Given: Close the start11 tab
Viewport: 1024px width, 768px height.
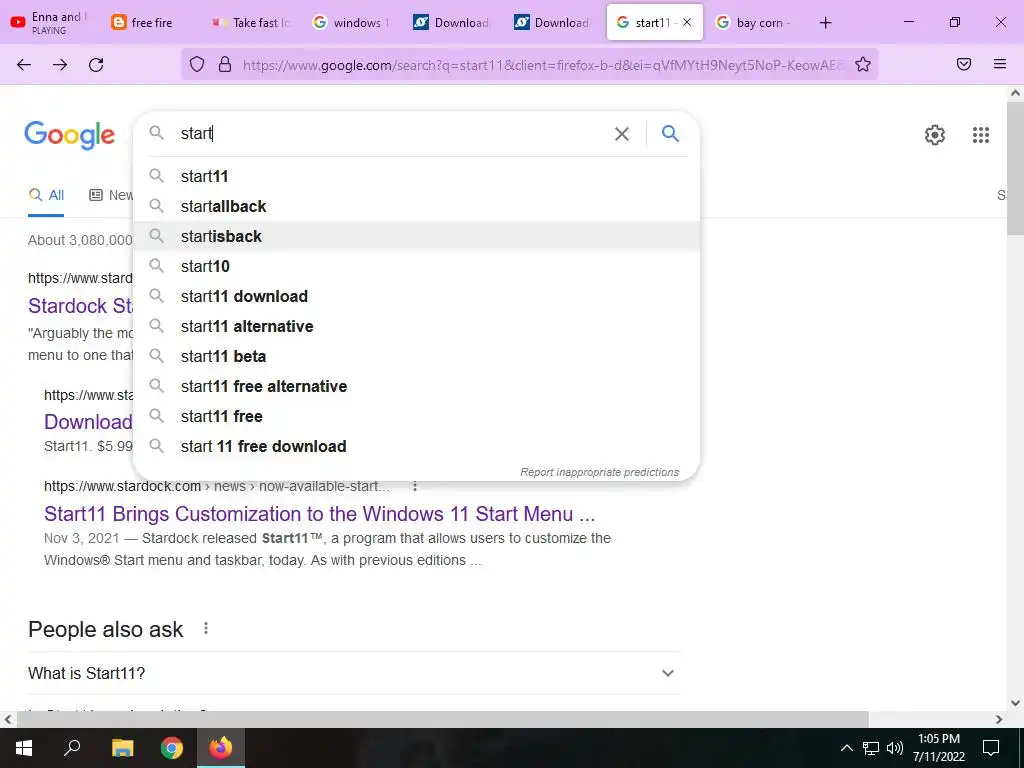Looking at the screenshot, I should [x=687, y=22].
